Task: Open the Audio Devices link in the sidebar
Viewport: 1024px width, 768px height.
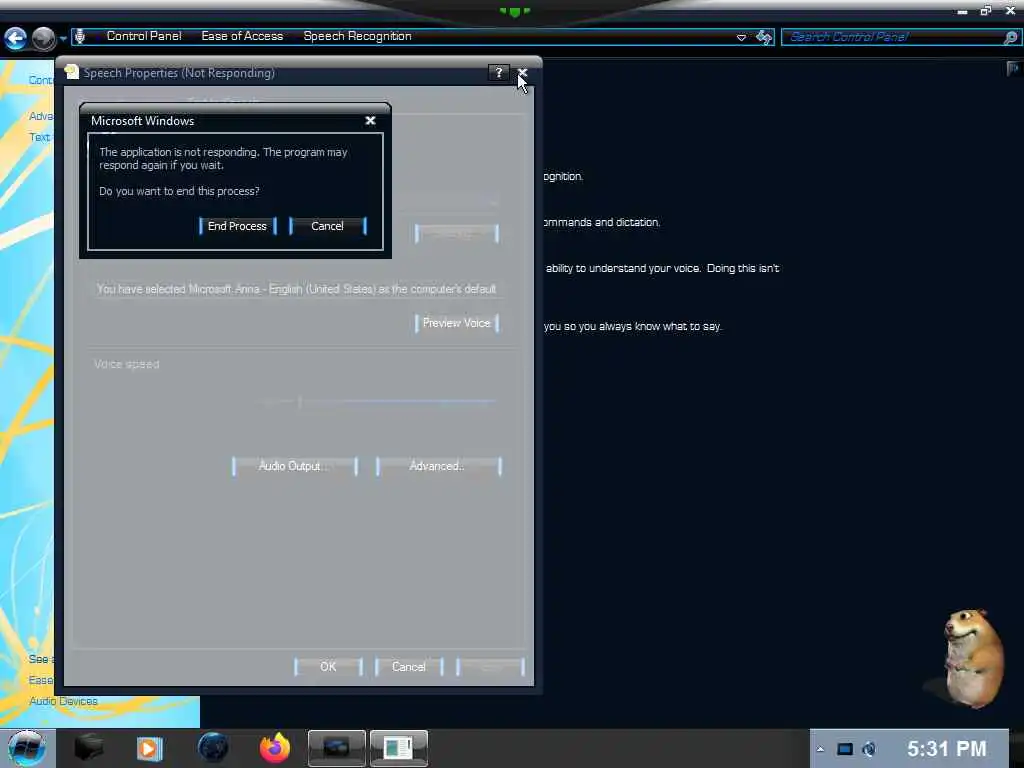Action: pos(63,701)
